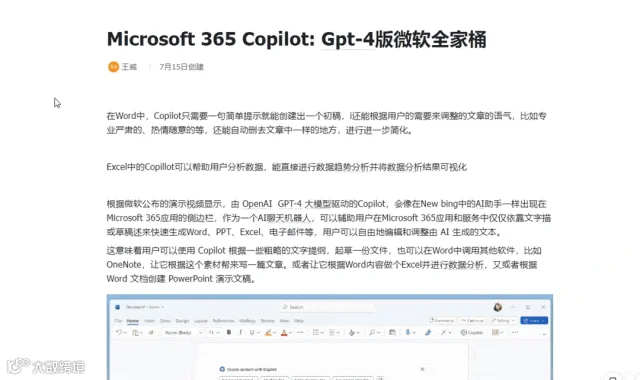The height and width of the screenshot is (380, 640).
Task: Open the Editing mode dropdown in embedded Word
Action: (x=503, y=320)
